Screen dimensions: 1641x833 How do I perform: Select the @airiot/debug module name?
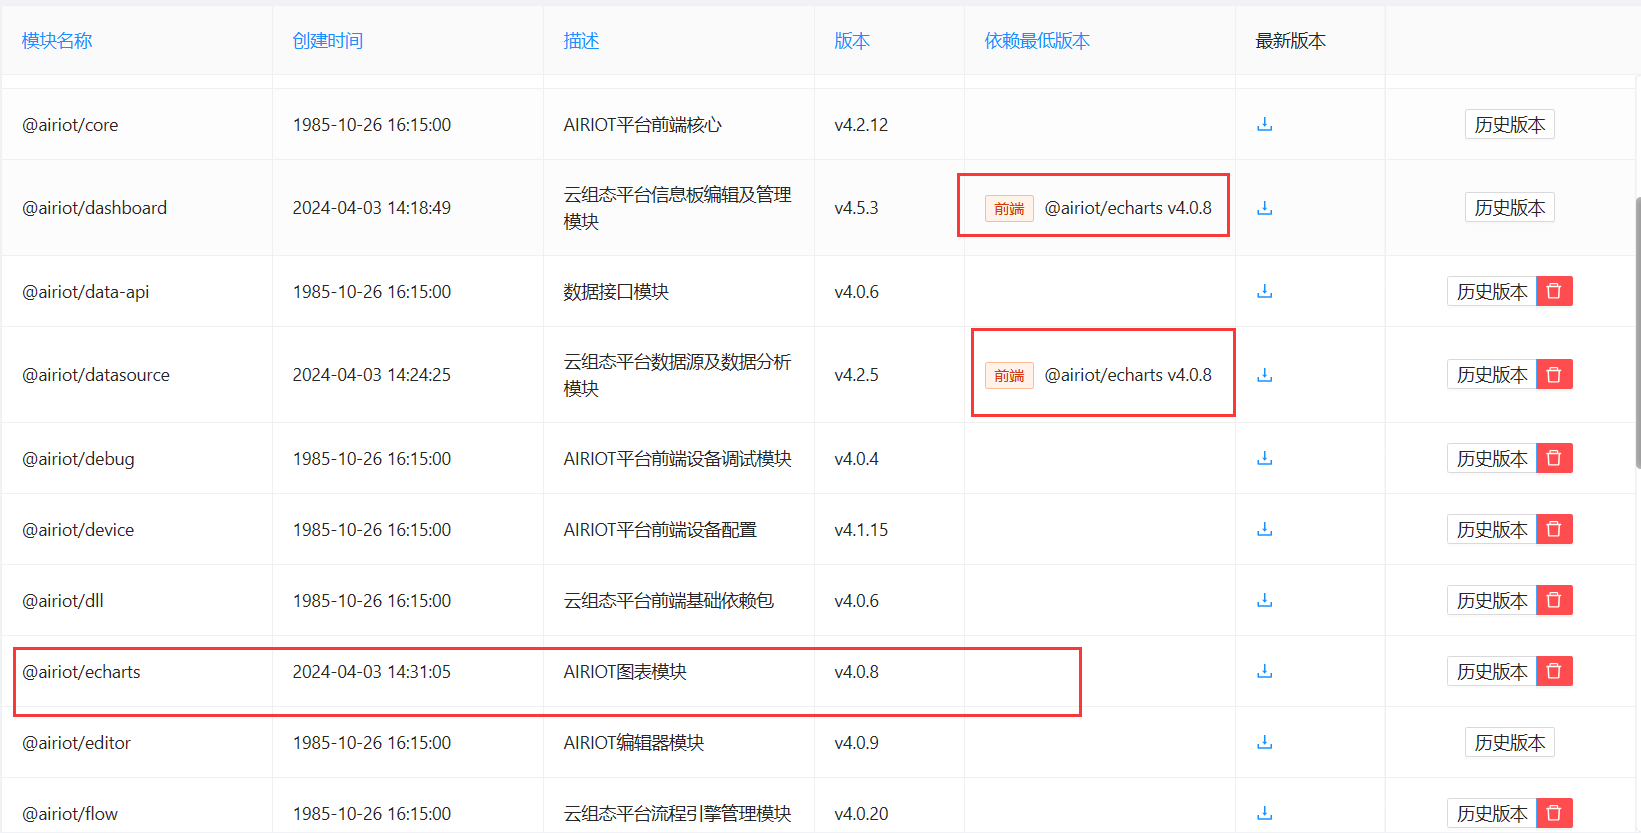78,459
